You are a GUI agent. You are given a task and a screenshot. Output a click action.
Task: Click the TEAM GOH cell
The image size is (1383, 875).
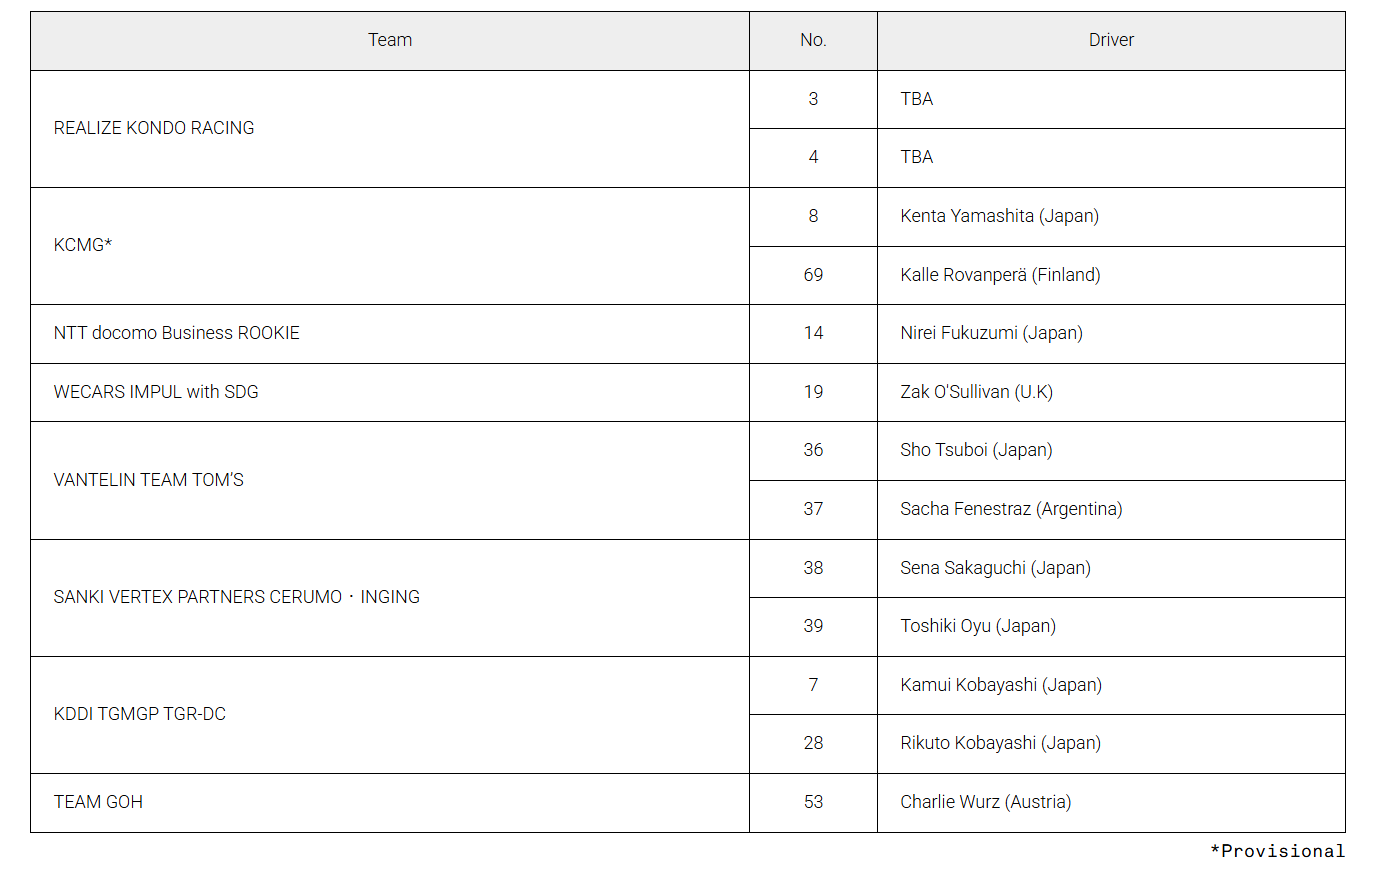pos(98,802)
